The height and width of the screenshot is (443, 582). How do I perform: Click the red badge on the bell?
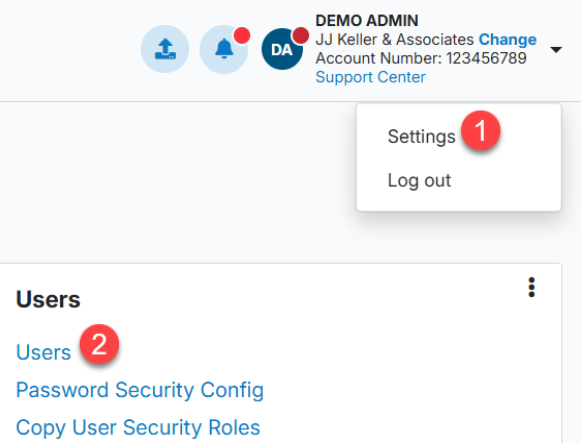(x=242, y=36)
